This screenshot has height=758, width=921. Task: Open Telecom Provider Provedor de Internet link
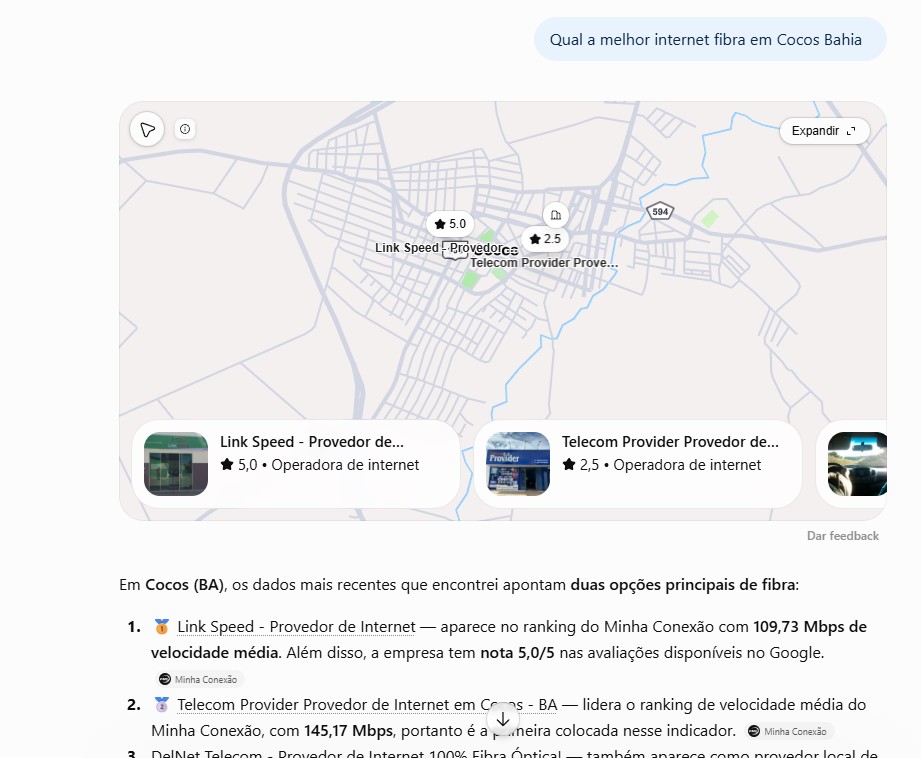point(367,705)
